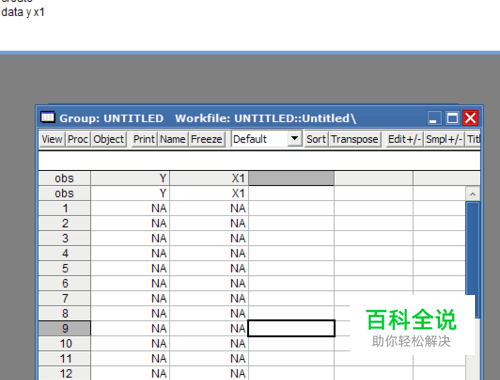Toggle Edit+/- mode
Viewport: 500px width, 380px height.
tap(404, 139)
